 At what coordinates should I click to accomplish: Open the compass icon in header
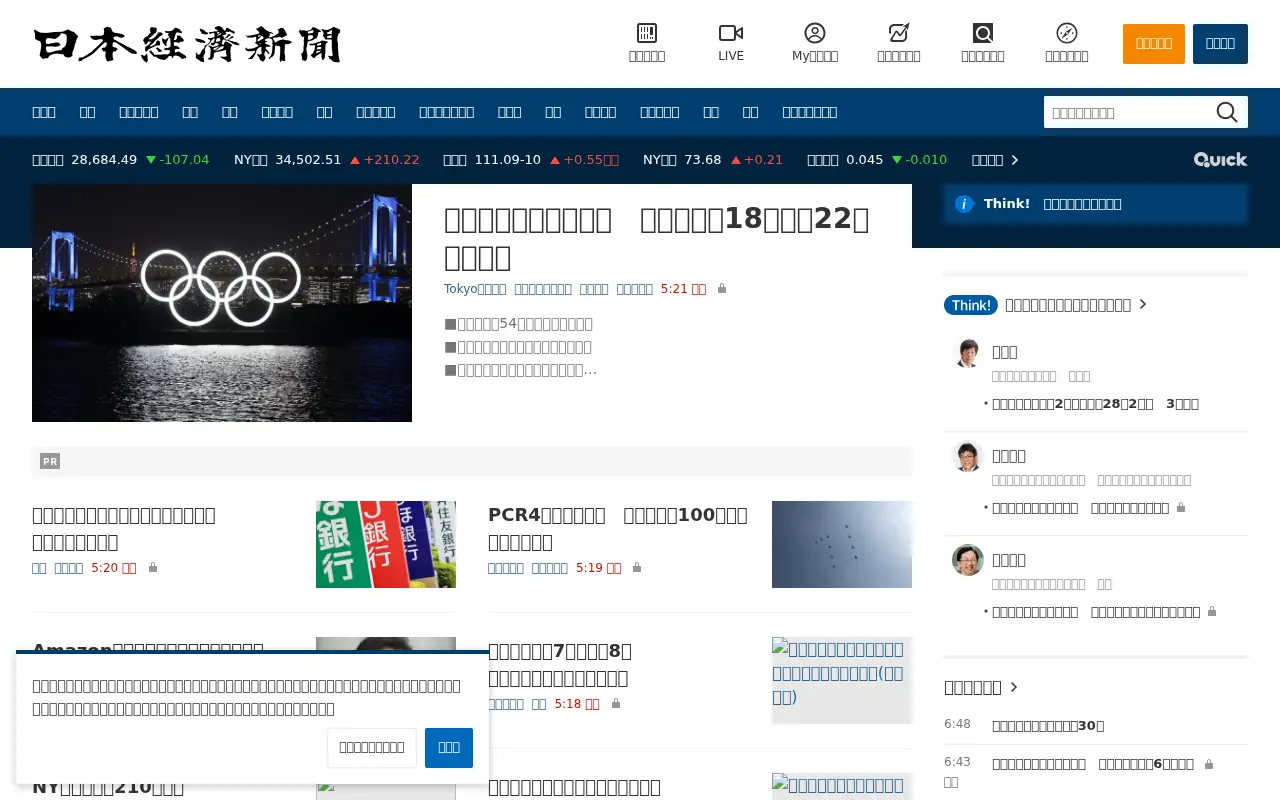(x=1067, y=33)
